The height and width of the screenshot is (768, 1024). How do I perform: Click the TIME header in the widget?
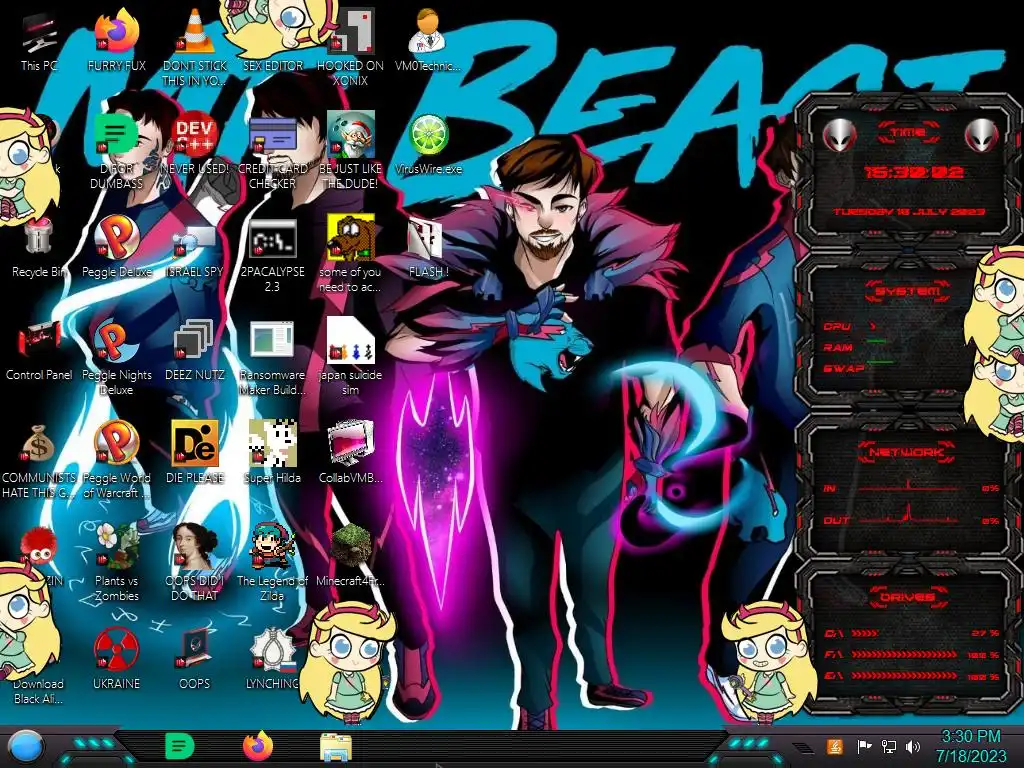[908, 133]
